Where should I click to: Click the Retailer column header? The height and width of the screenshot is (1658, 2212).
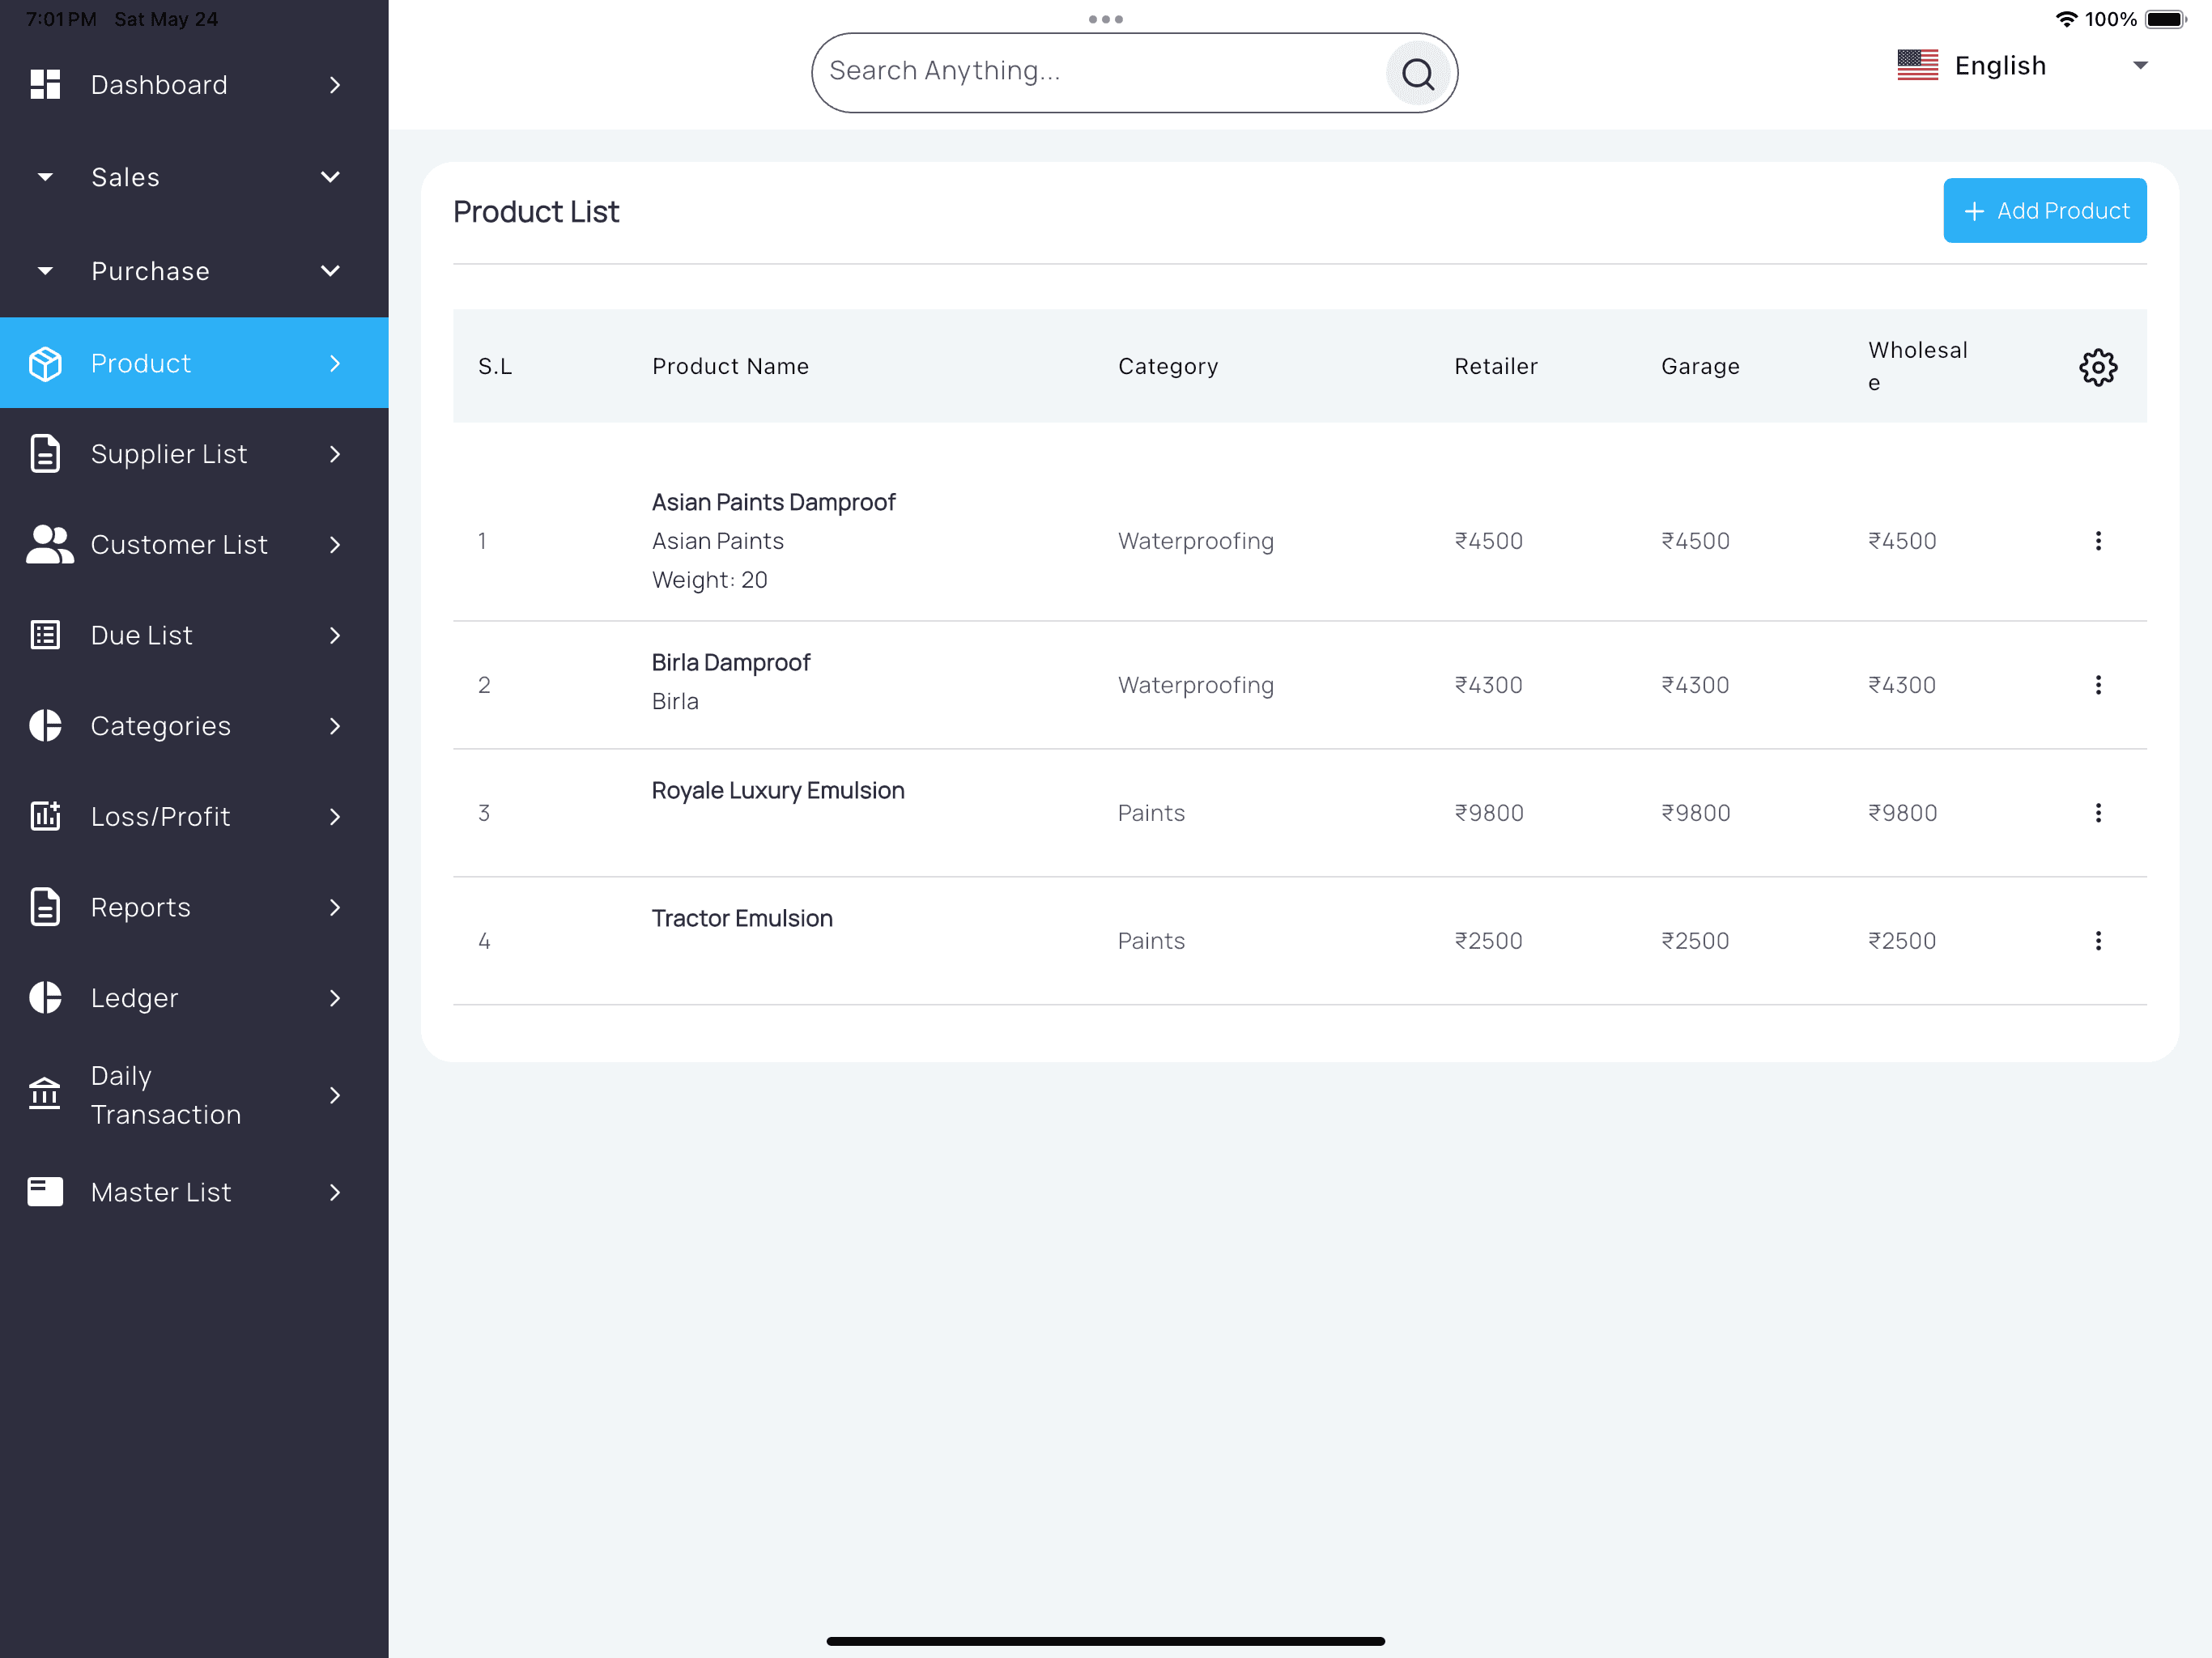1496,367
